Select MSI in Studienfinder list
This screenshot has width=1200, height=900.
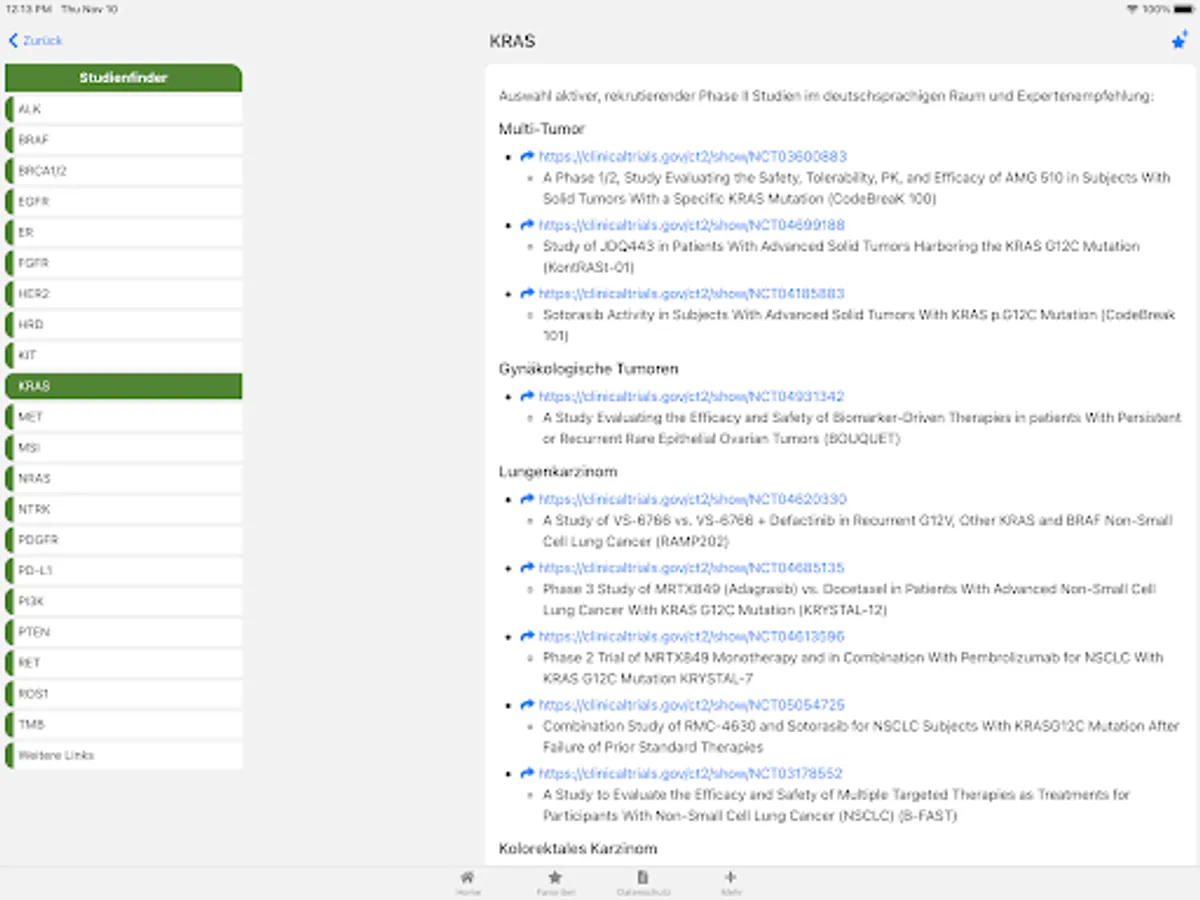coord(124,448)
